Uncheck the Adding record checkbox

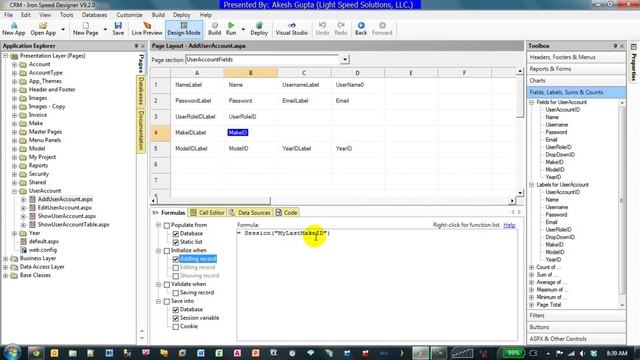[x=176, y=259]
